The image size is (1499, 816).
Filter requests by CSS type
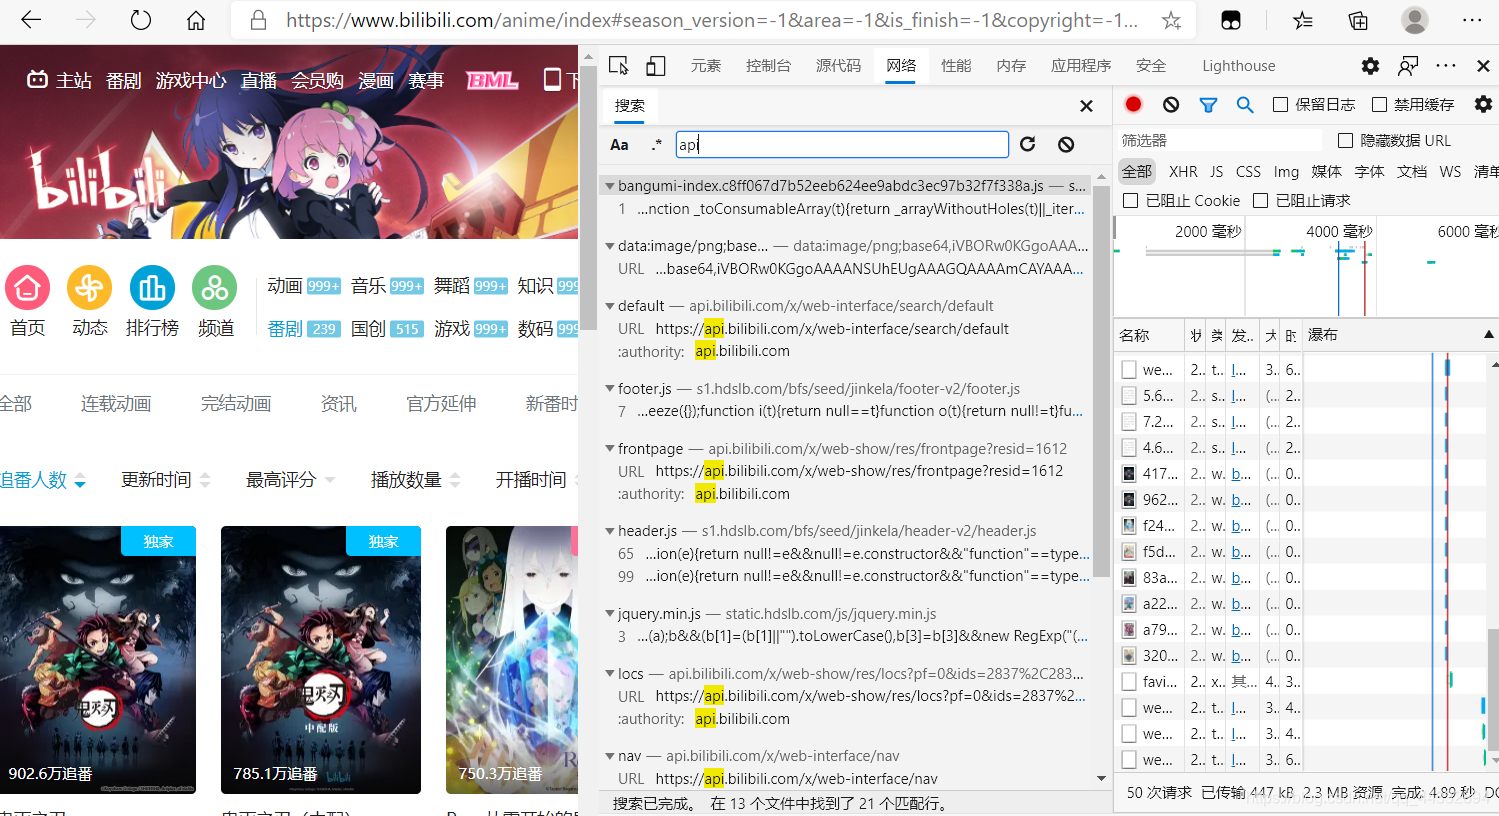click(x=1248, y=172)
